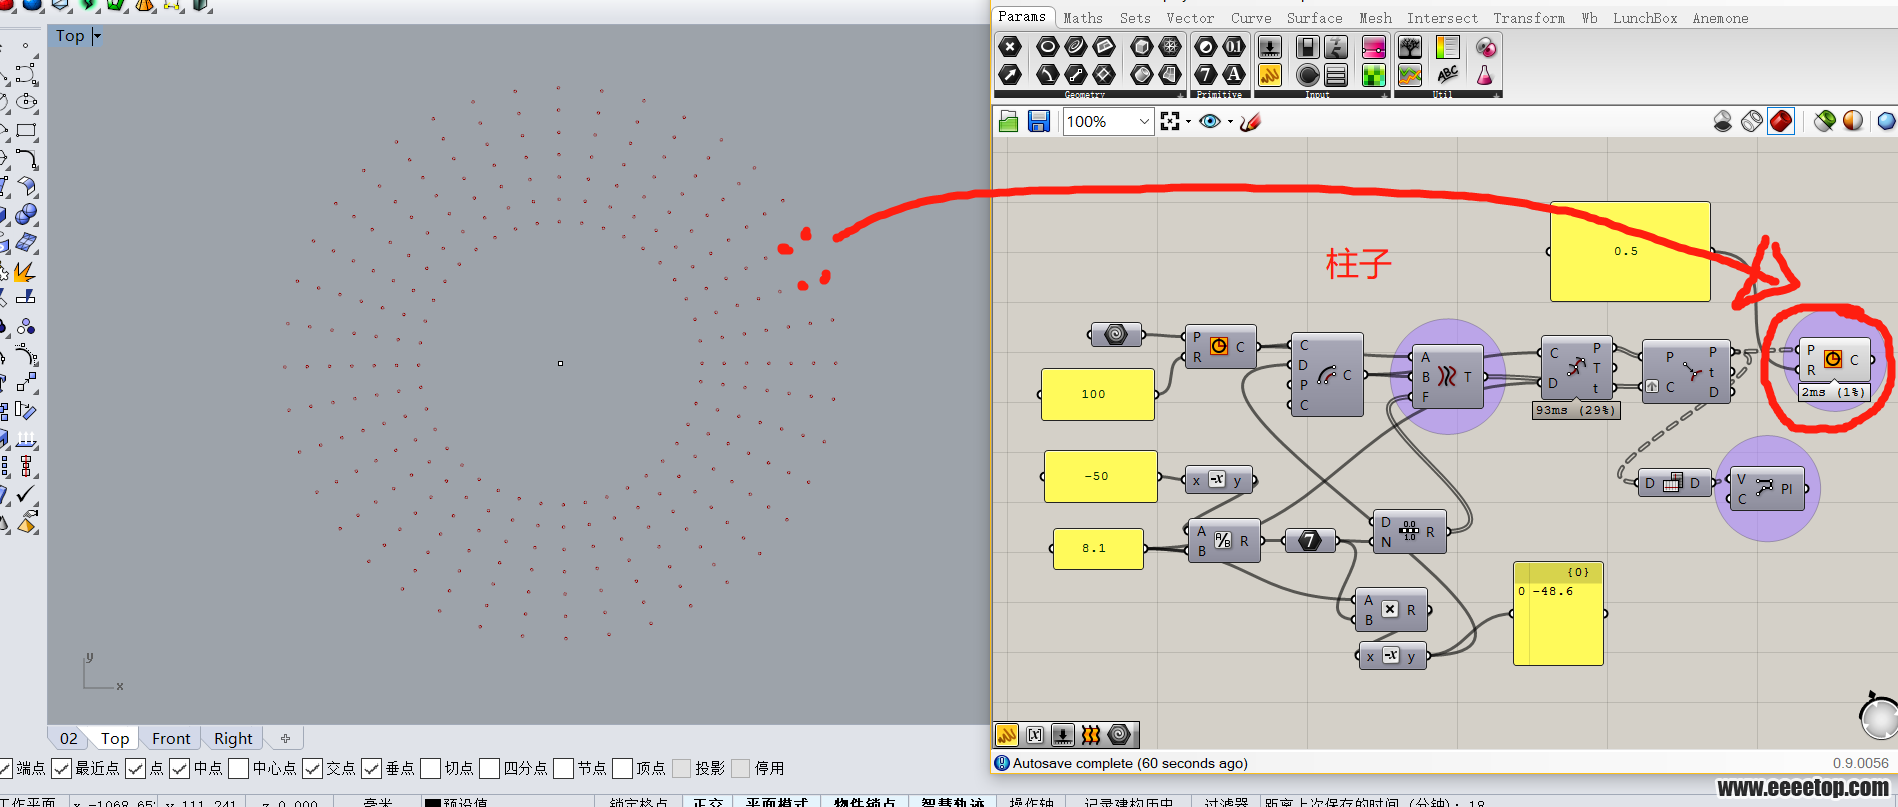Open the canvas zoom 100% dropdown
Screen dimensions: 1898x807
point(1144,121)
